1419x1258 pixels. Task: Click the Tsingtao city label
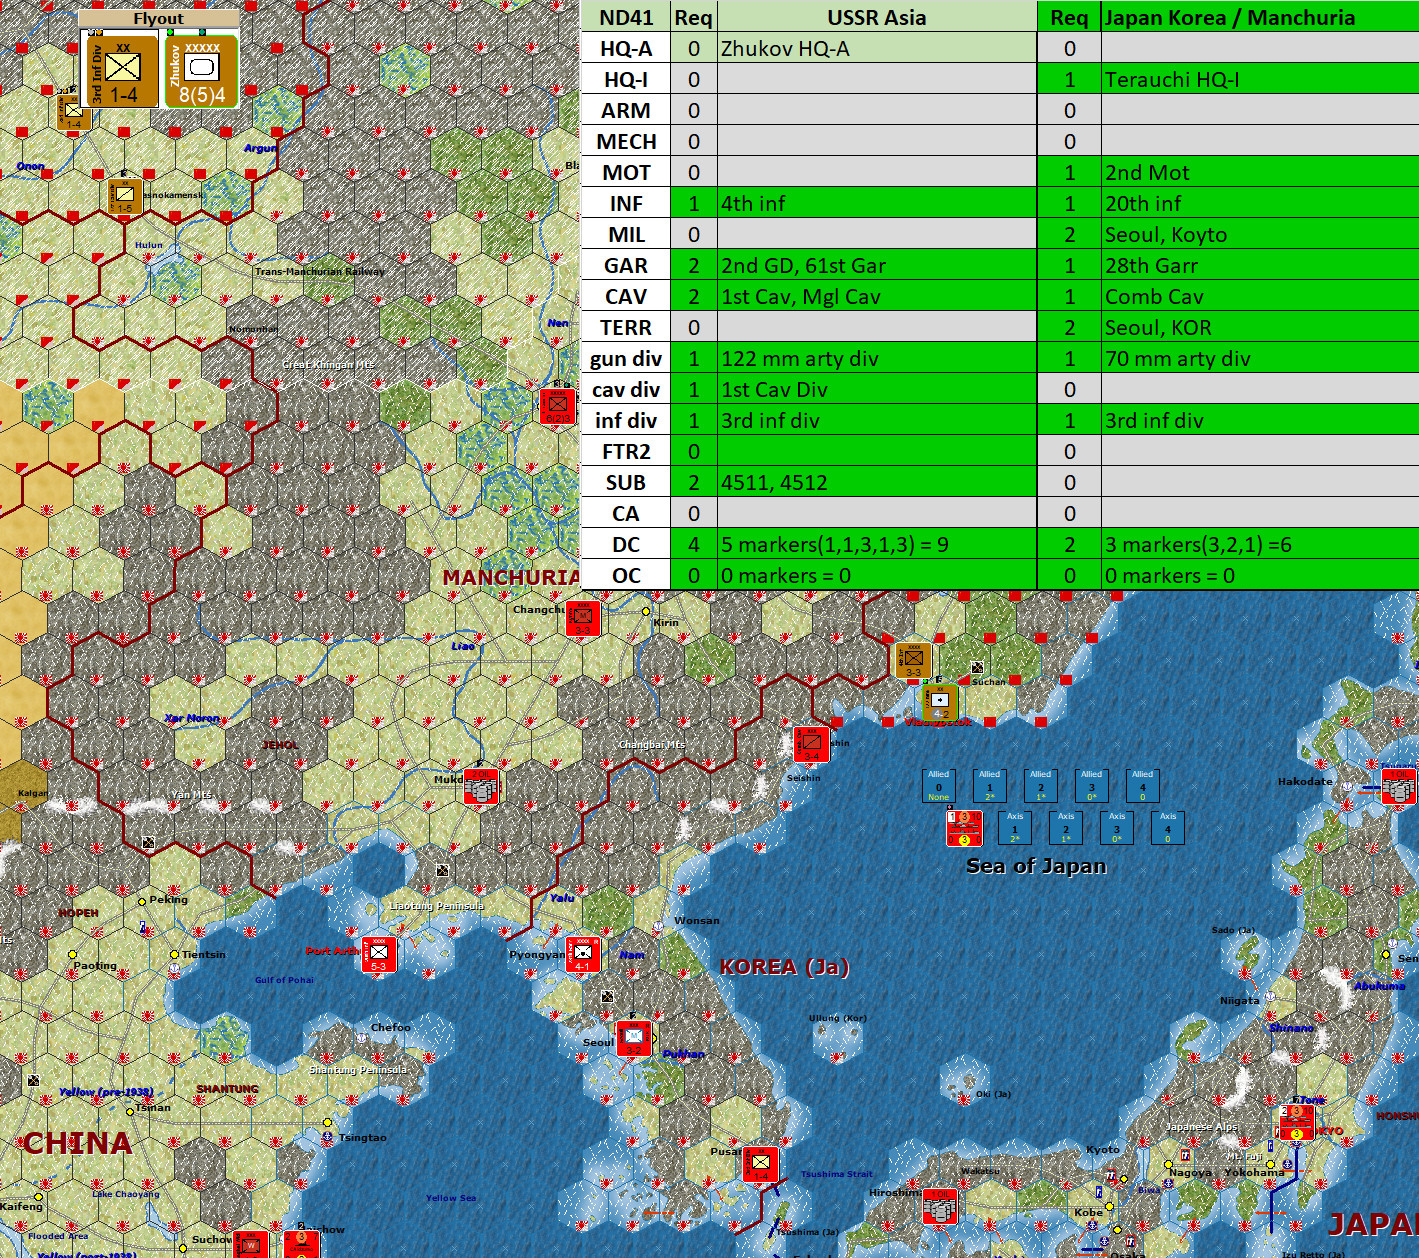363,1137
